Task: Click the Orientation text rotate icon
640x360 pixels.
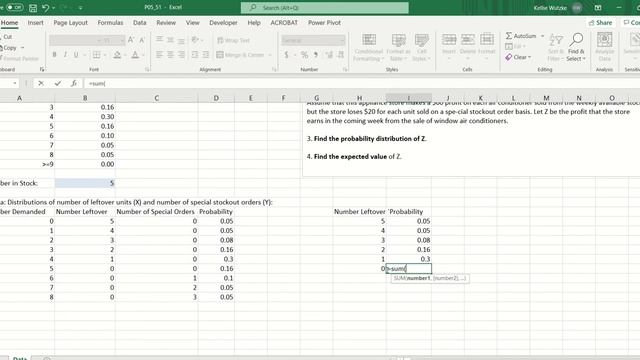Action: [x=195, y=40]
